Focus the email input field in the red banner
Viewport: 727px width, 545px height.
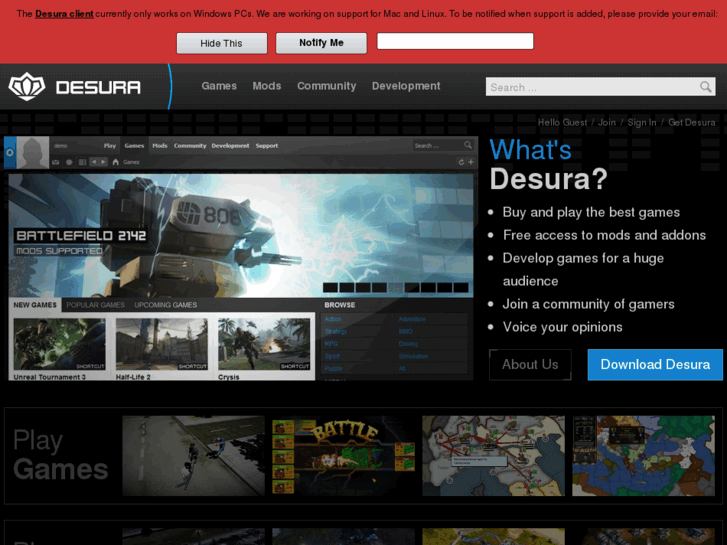tap(455, 41)
